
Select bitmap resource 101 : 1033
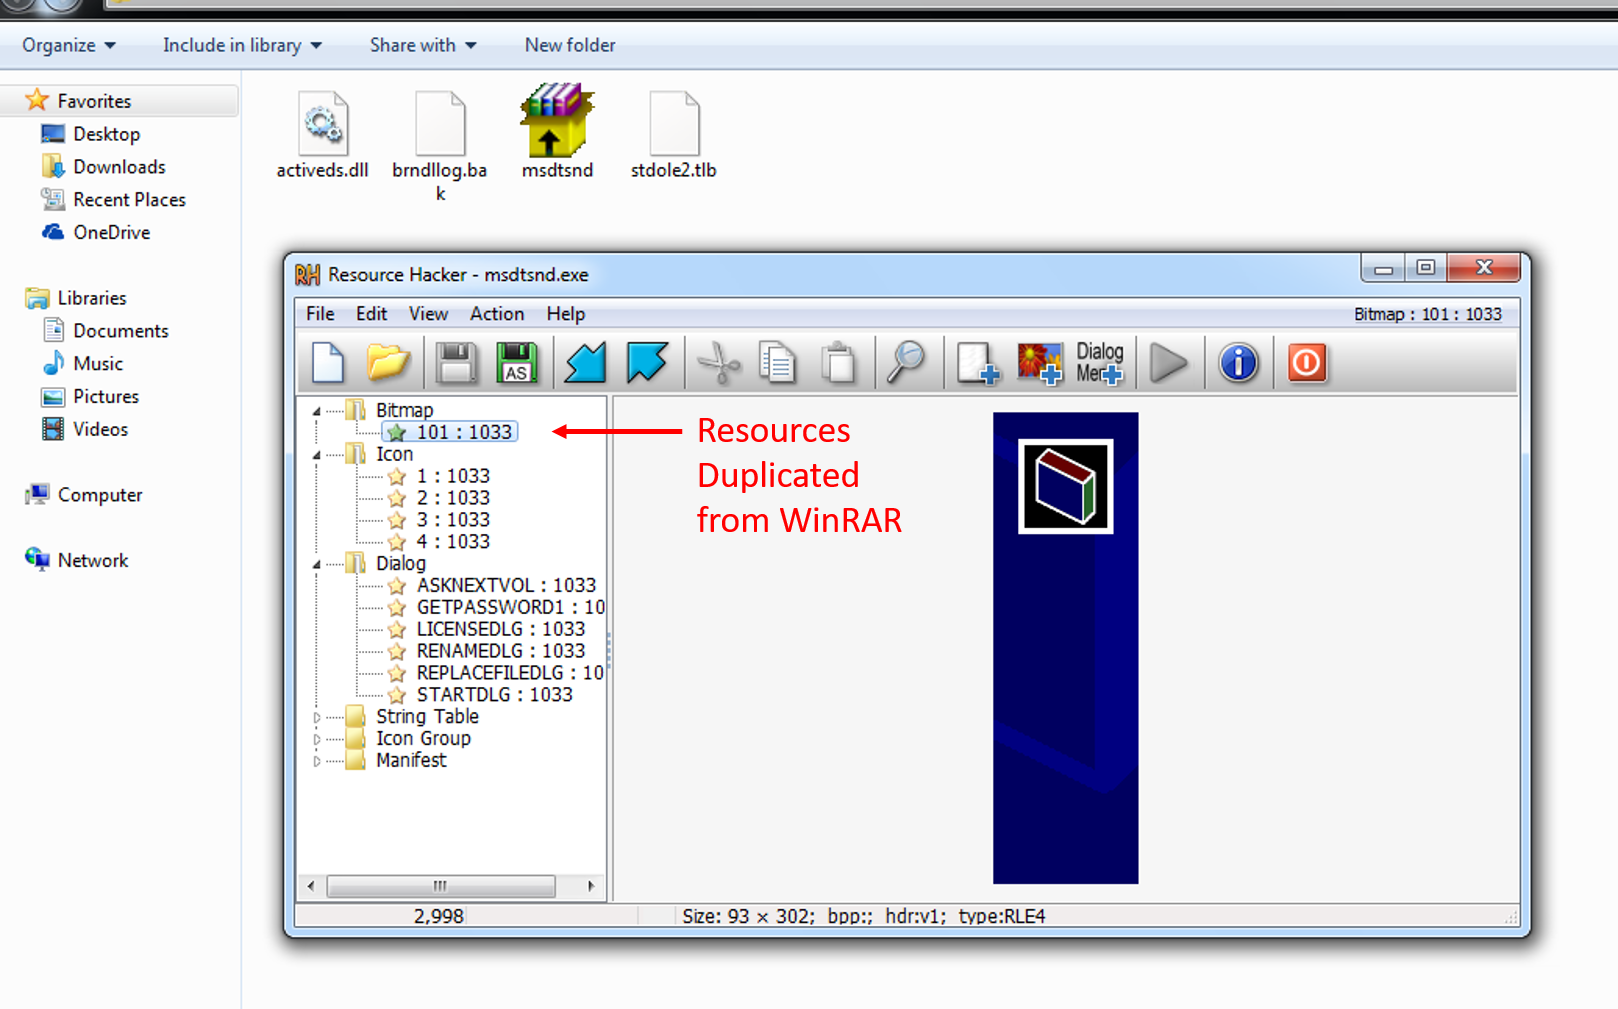coord(450,432)
